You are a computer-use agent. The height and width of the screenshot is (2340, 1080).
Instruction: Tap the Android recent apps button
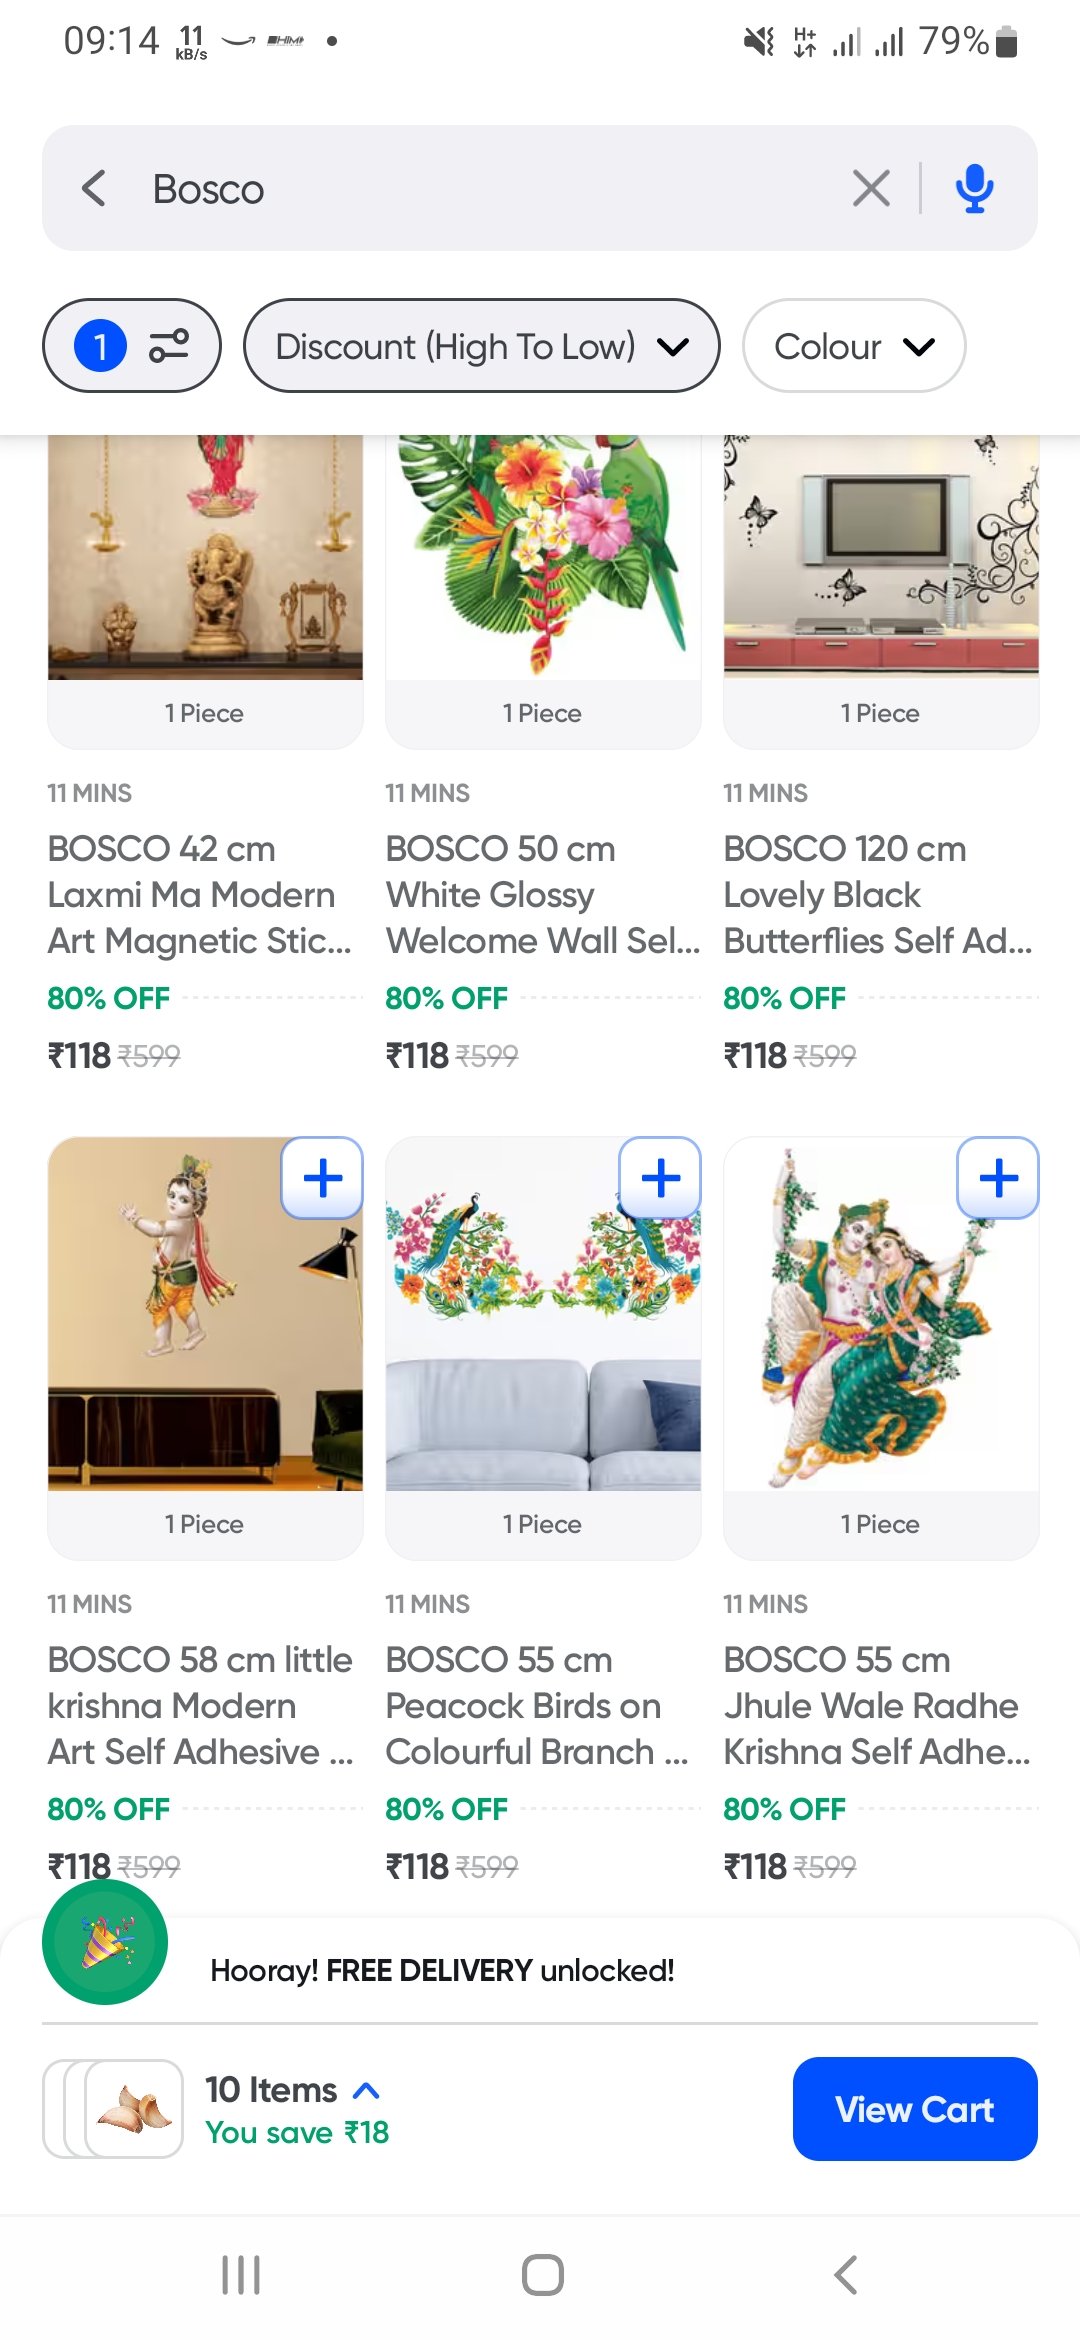coord(241,2275)
